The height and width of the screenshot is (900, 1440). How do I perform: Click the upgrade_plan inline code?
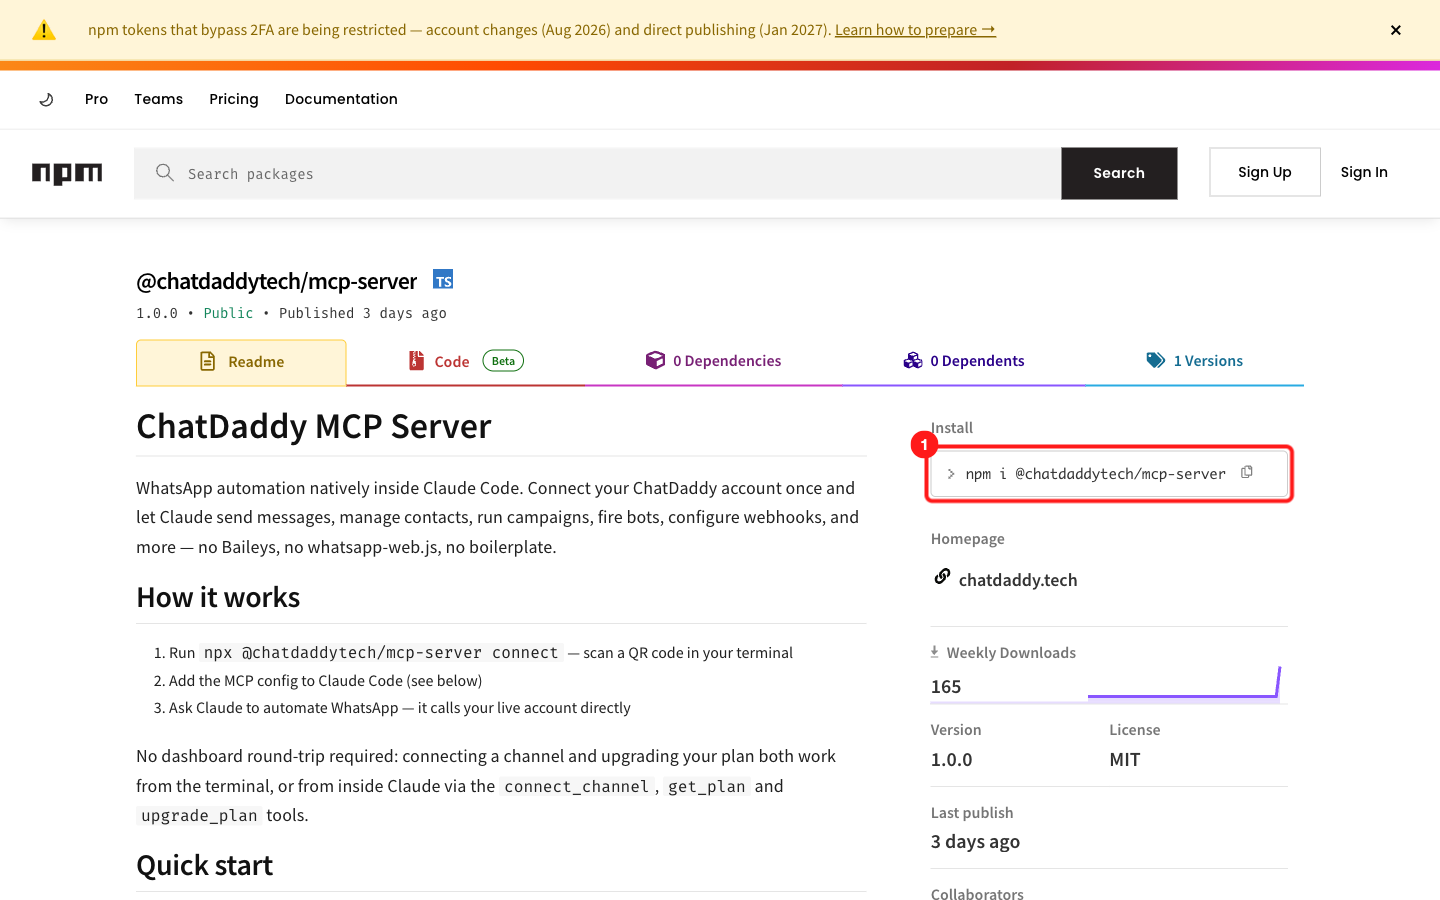point(199,816)
